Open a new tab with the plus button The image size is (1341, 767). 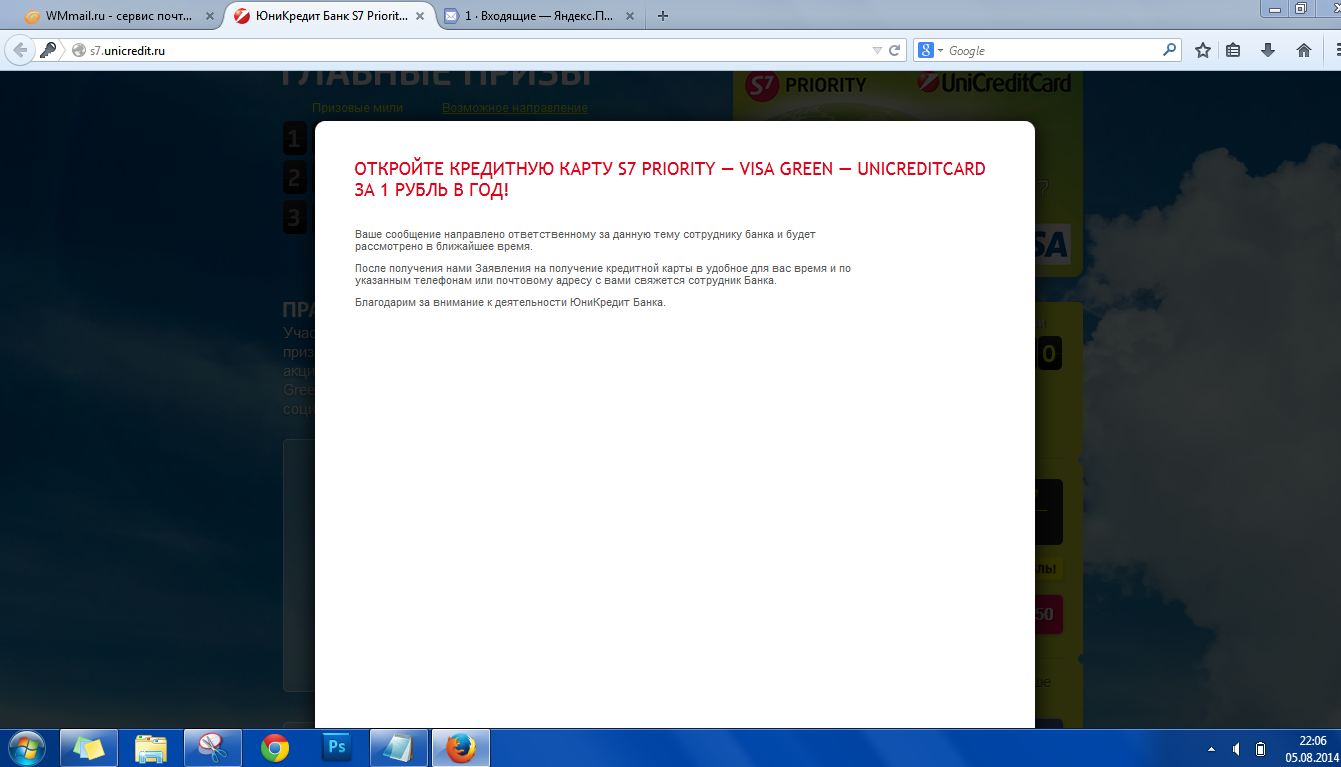(x=663, y=16)
